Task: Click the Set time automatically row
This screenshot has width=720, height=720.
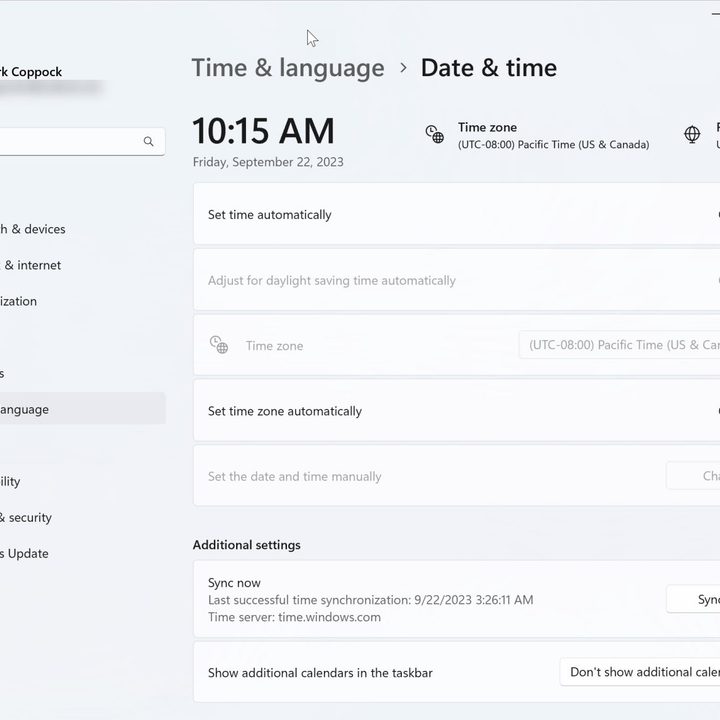Action: pyautogui.click(x=456, y=214)
